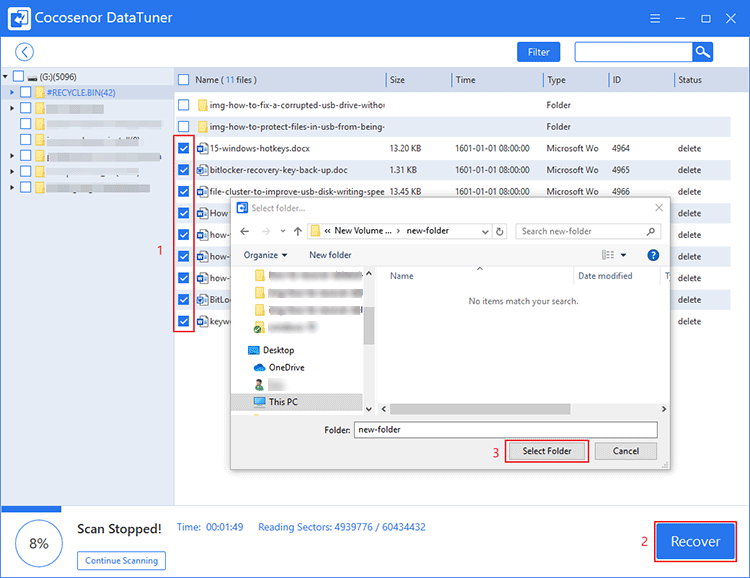Sort by Name column in folder dialog
Image resolution: width=750 pixels, height=578 pixels.
[x=401, y=276]
